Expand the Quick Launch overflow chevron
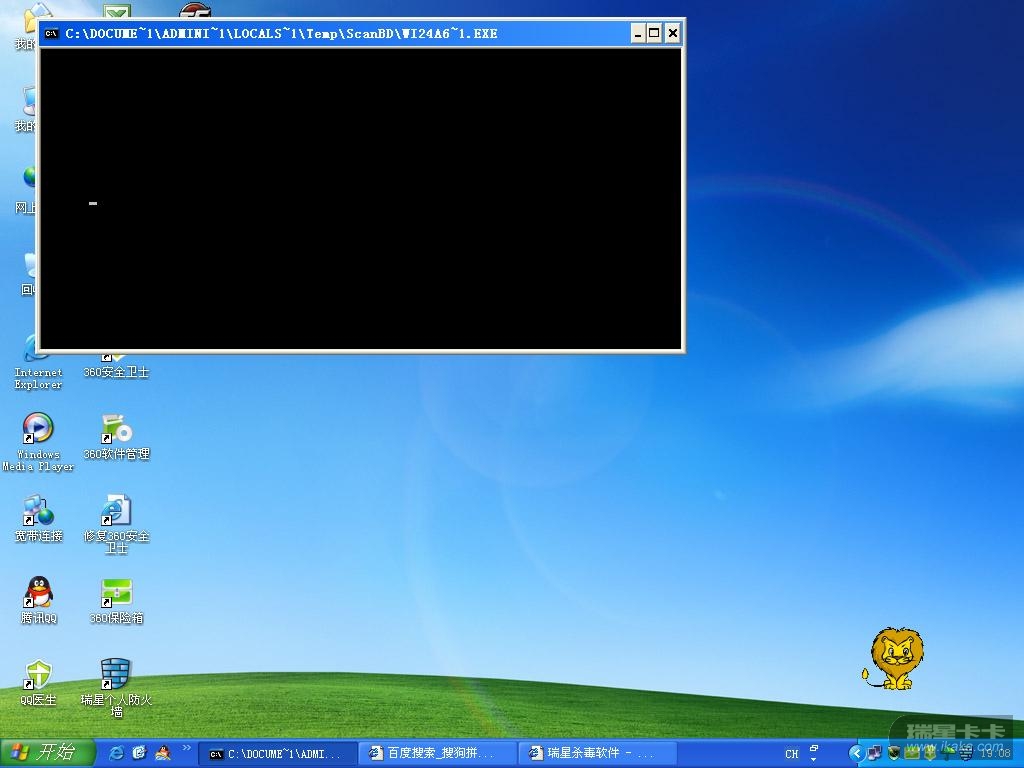The width and height of the screenshot is (1024, 768). click(186, 748)
